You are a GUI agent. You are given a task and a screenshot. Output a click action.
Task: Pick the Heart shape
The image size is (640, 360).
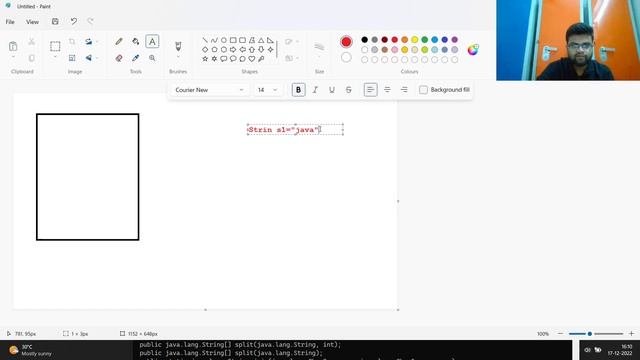[252, 59]
